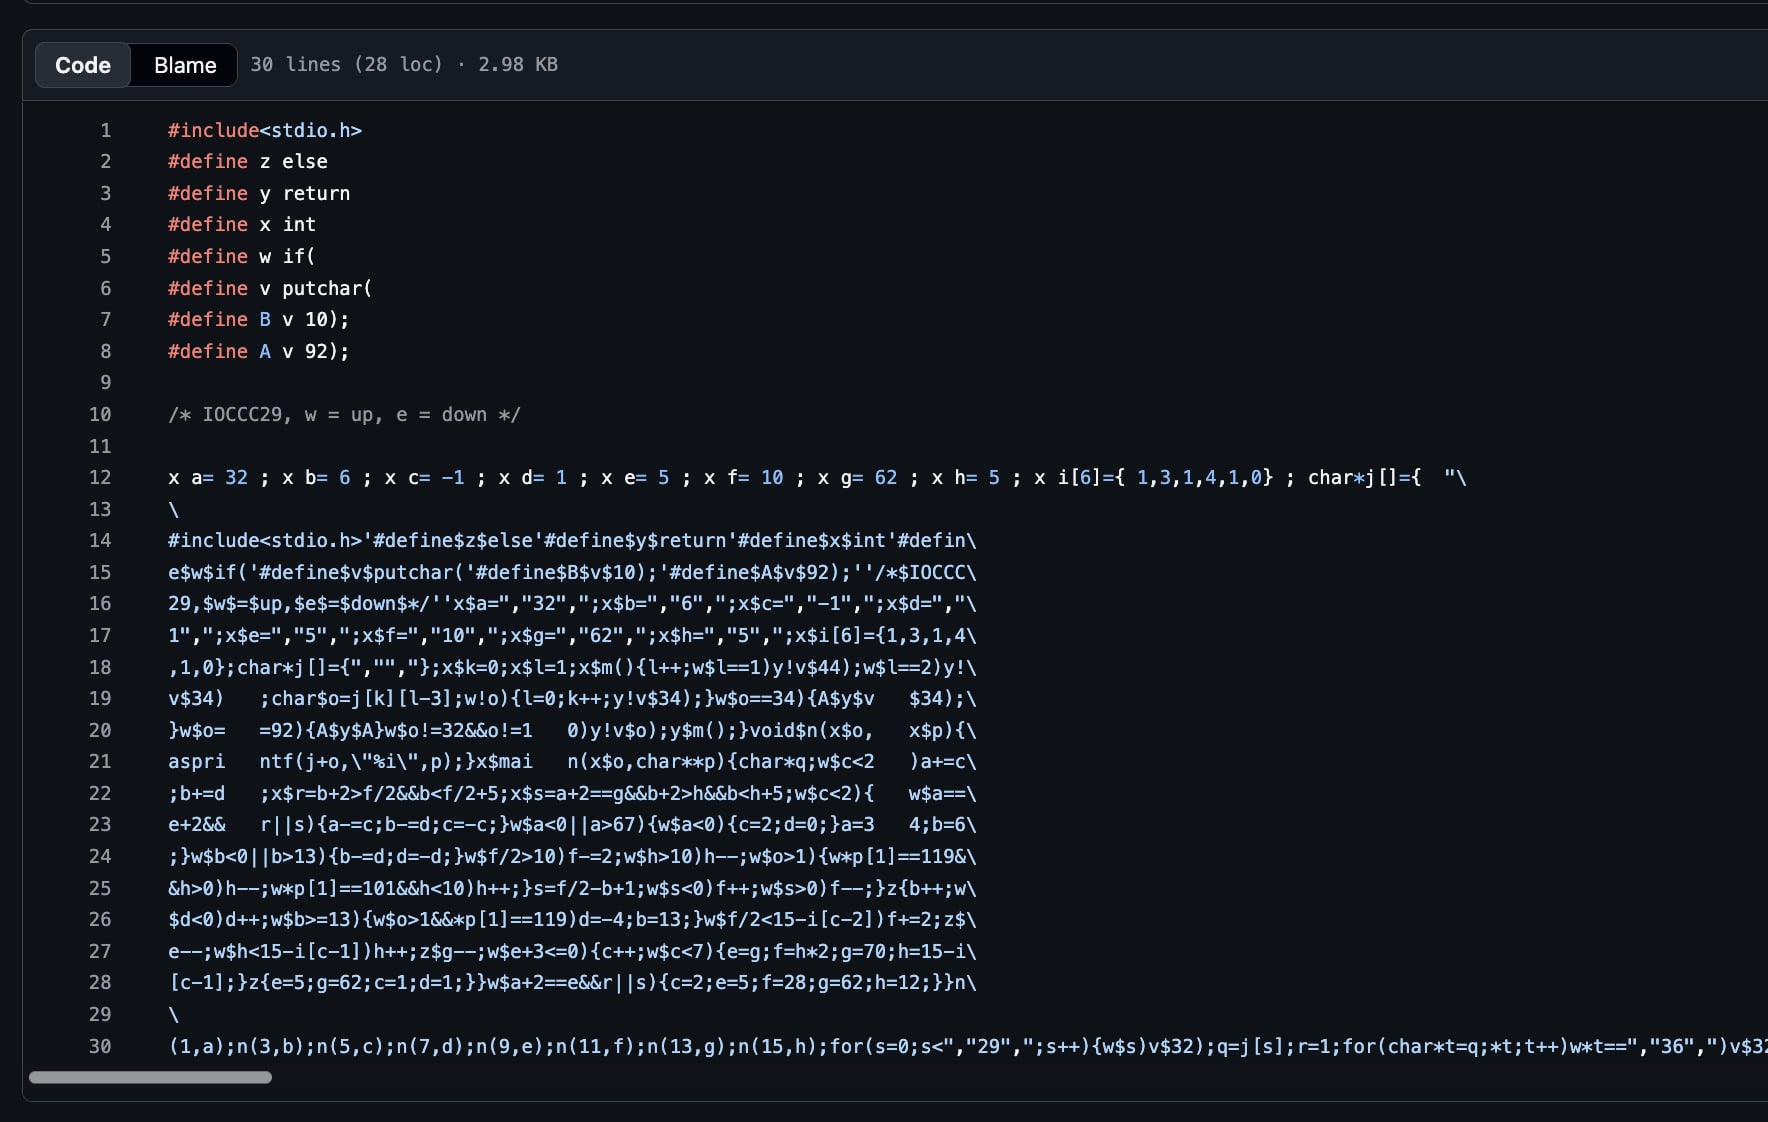Click the comment '/* IOCCC29, w = up, e = down */'
Image resolution: width=1768 pixels, height=1122 pixels.
(x=344, y=414)
